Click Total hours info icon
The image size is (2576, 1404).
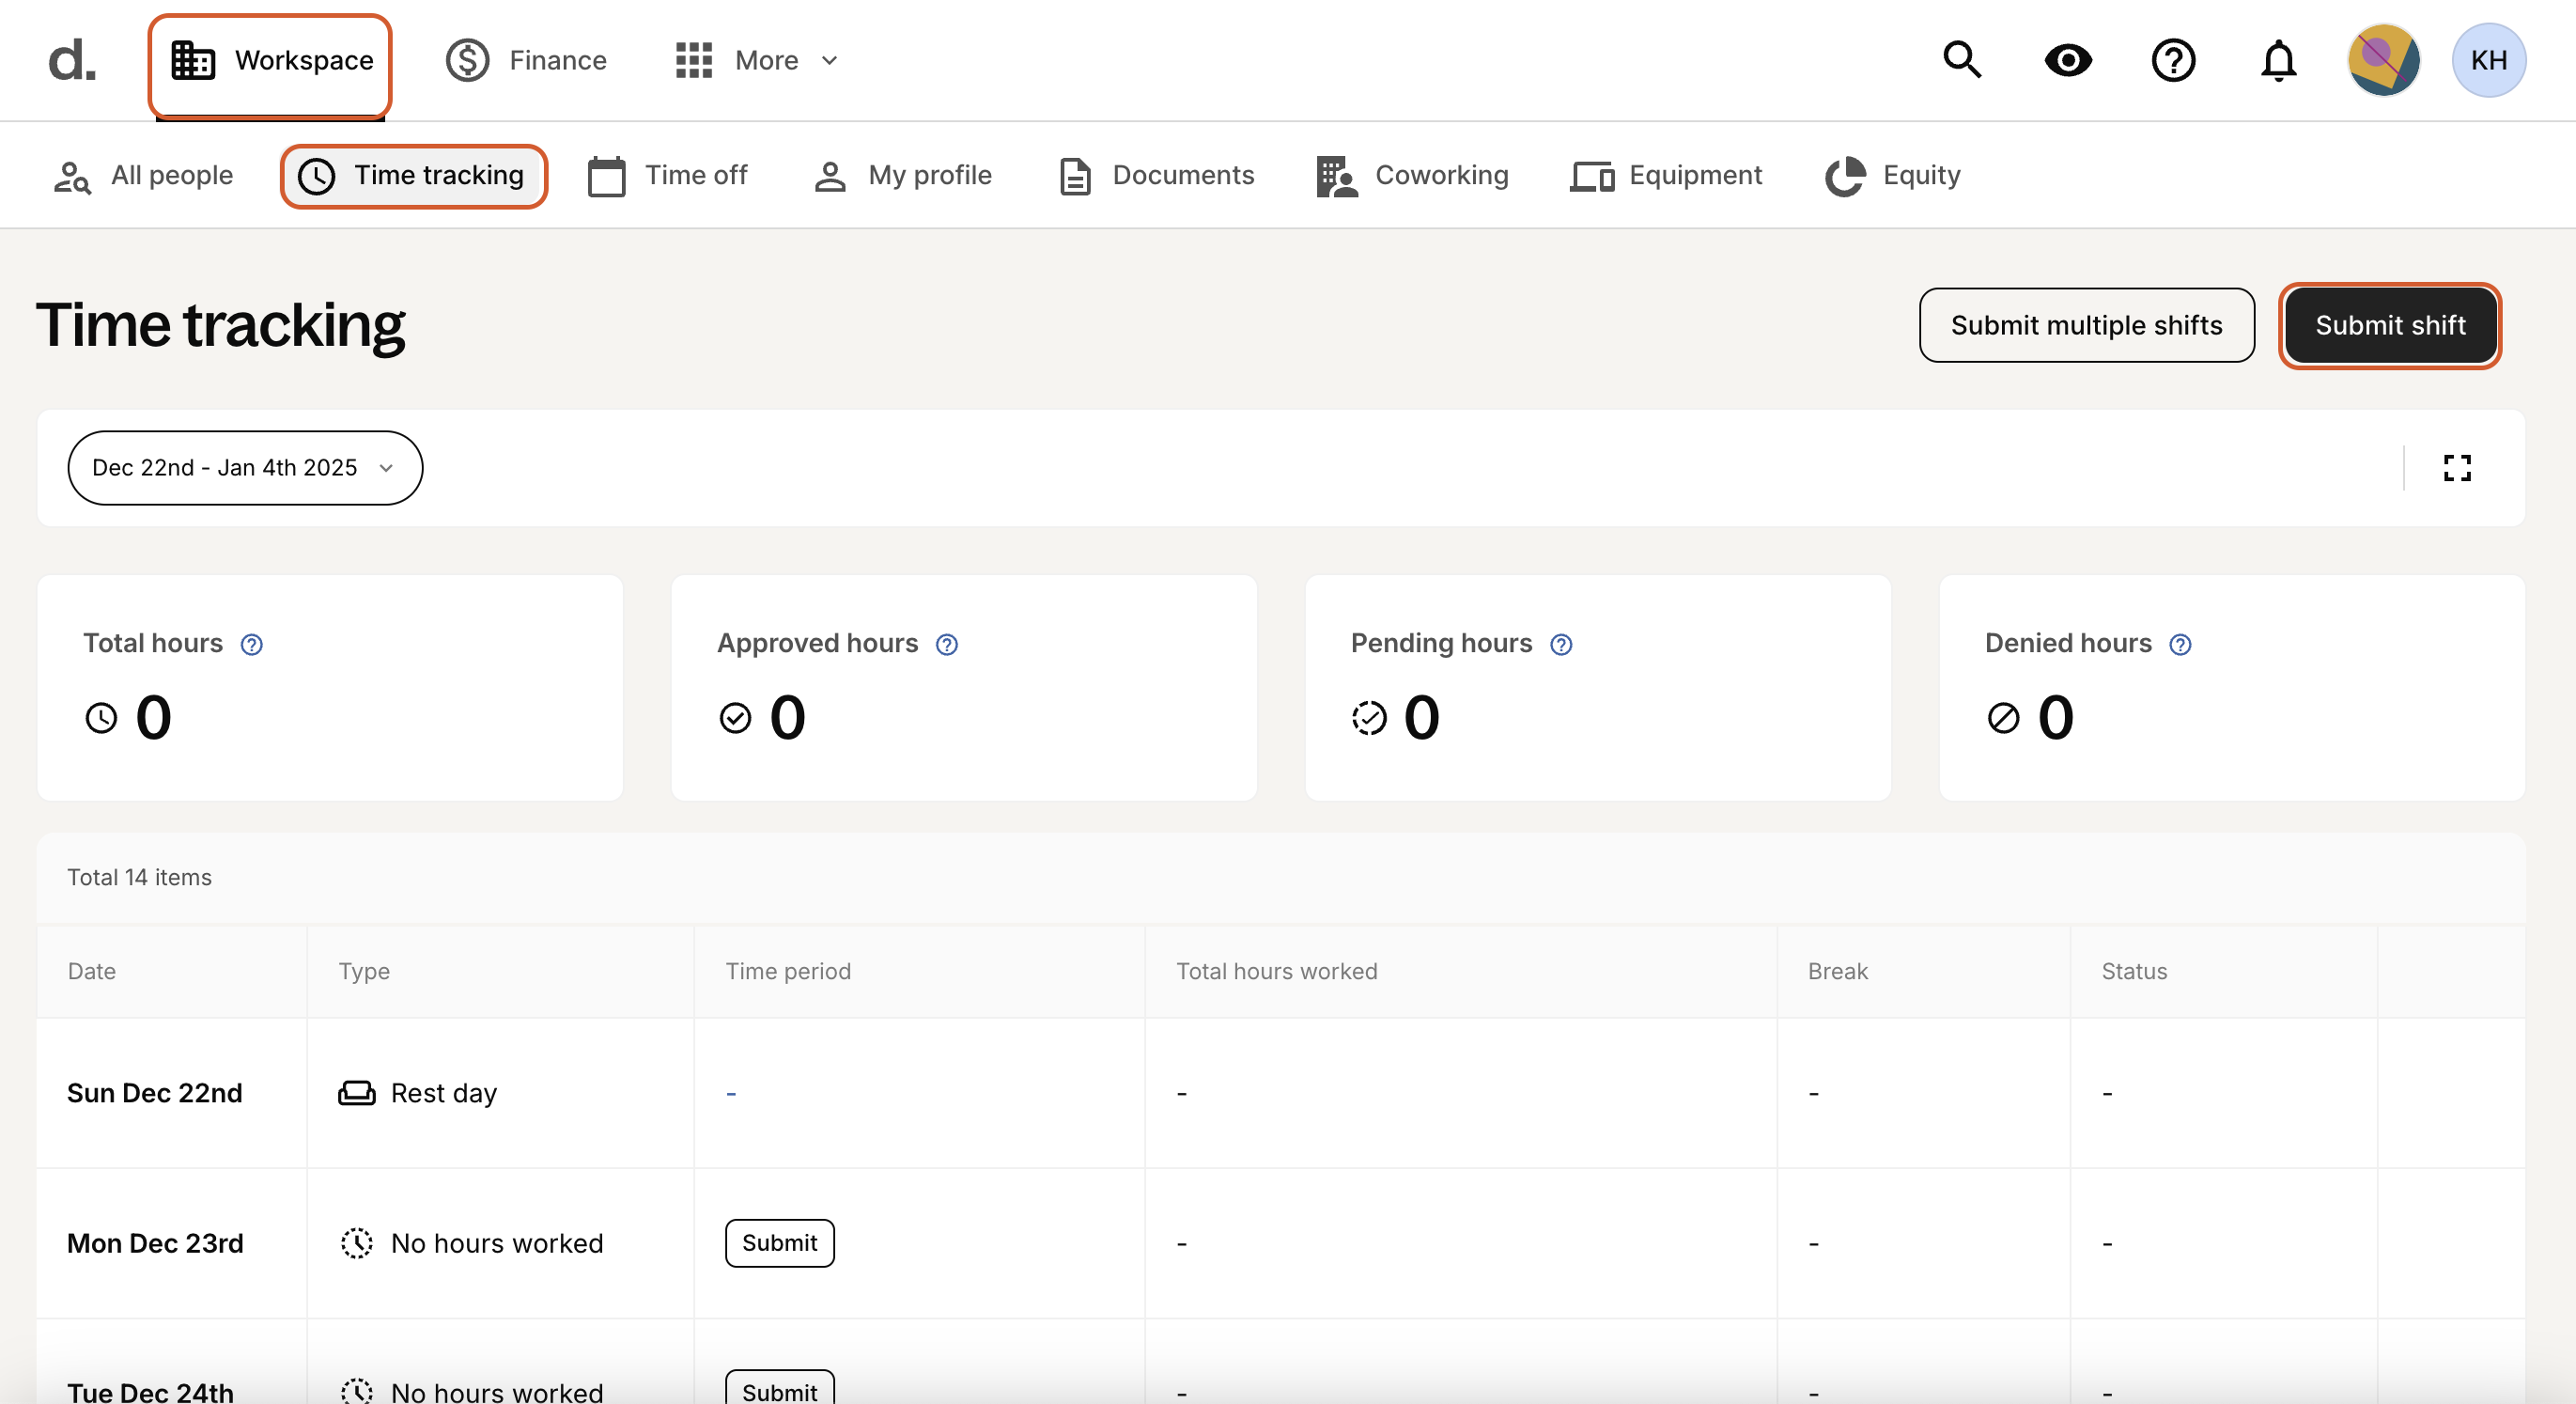[252, 645]
